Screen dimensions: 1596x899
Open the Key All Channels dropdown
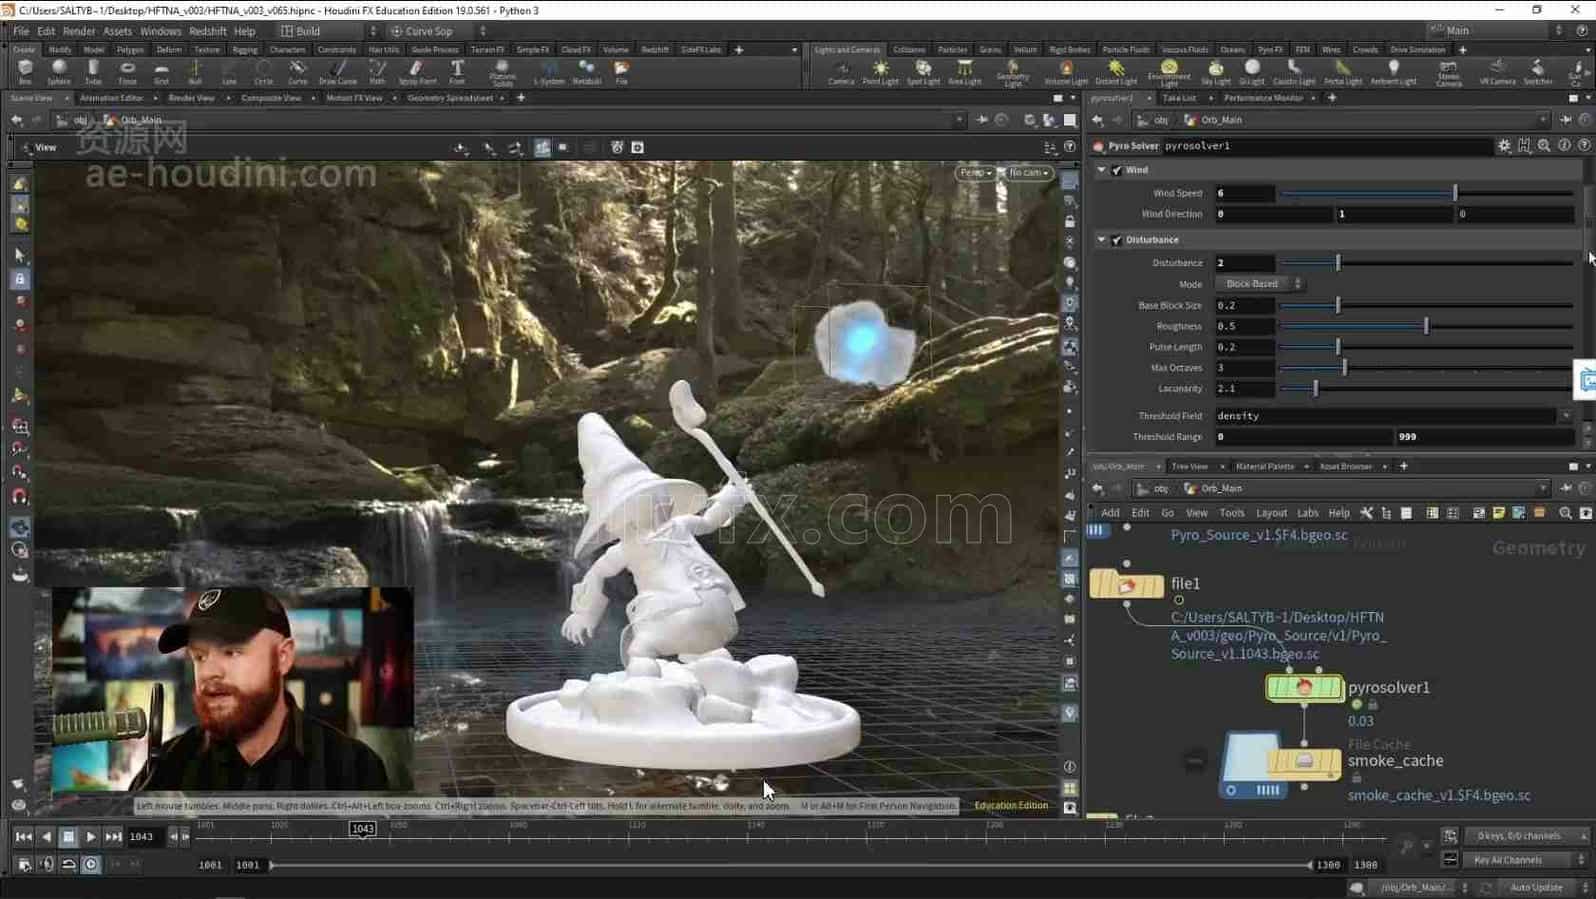(1526, 860)
